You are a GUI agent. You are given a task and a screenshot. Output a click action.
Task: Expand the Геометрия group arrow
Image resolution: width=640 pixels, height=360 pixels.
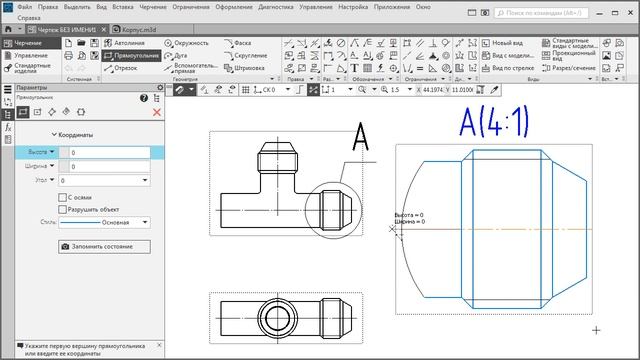click(x=272, y=79)
